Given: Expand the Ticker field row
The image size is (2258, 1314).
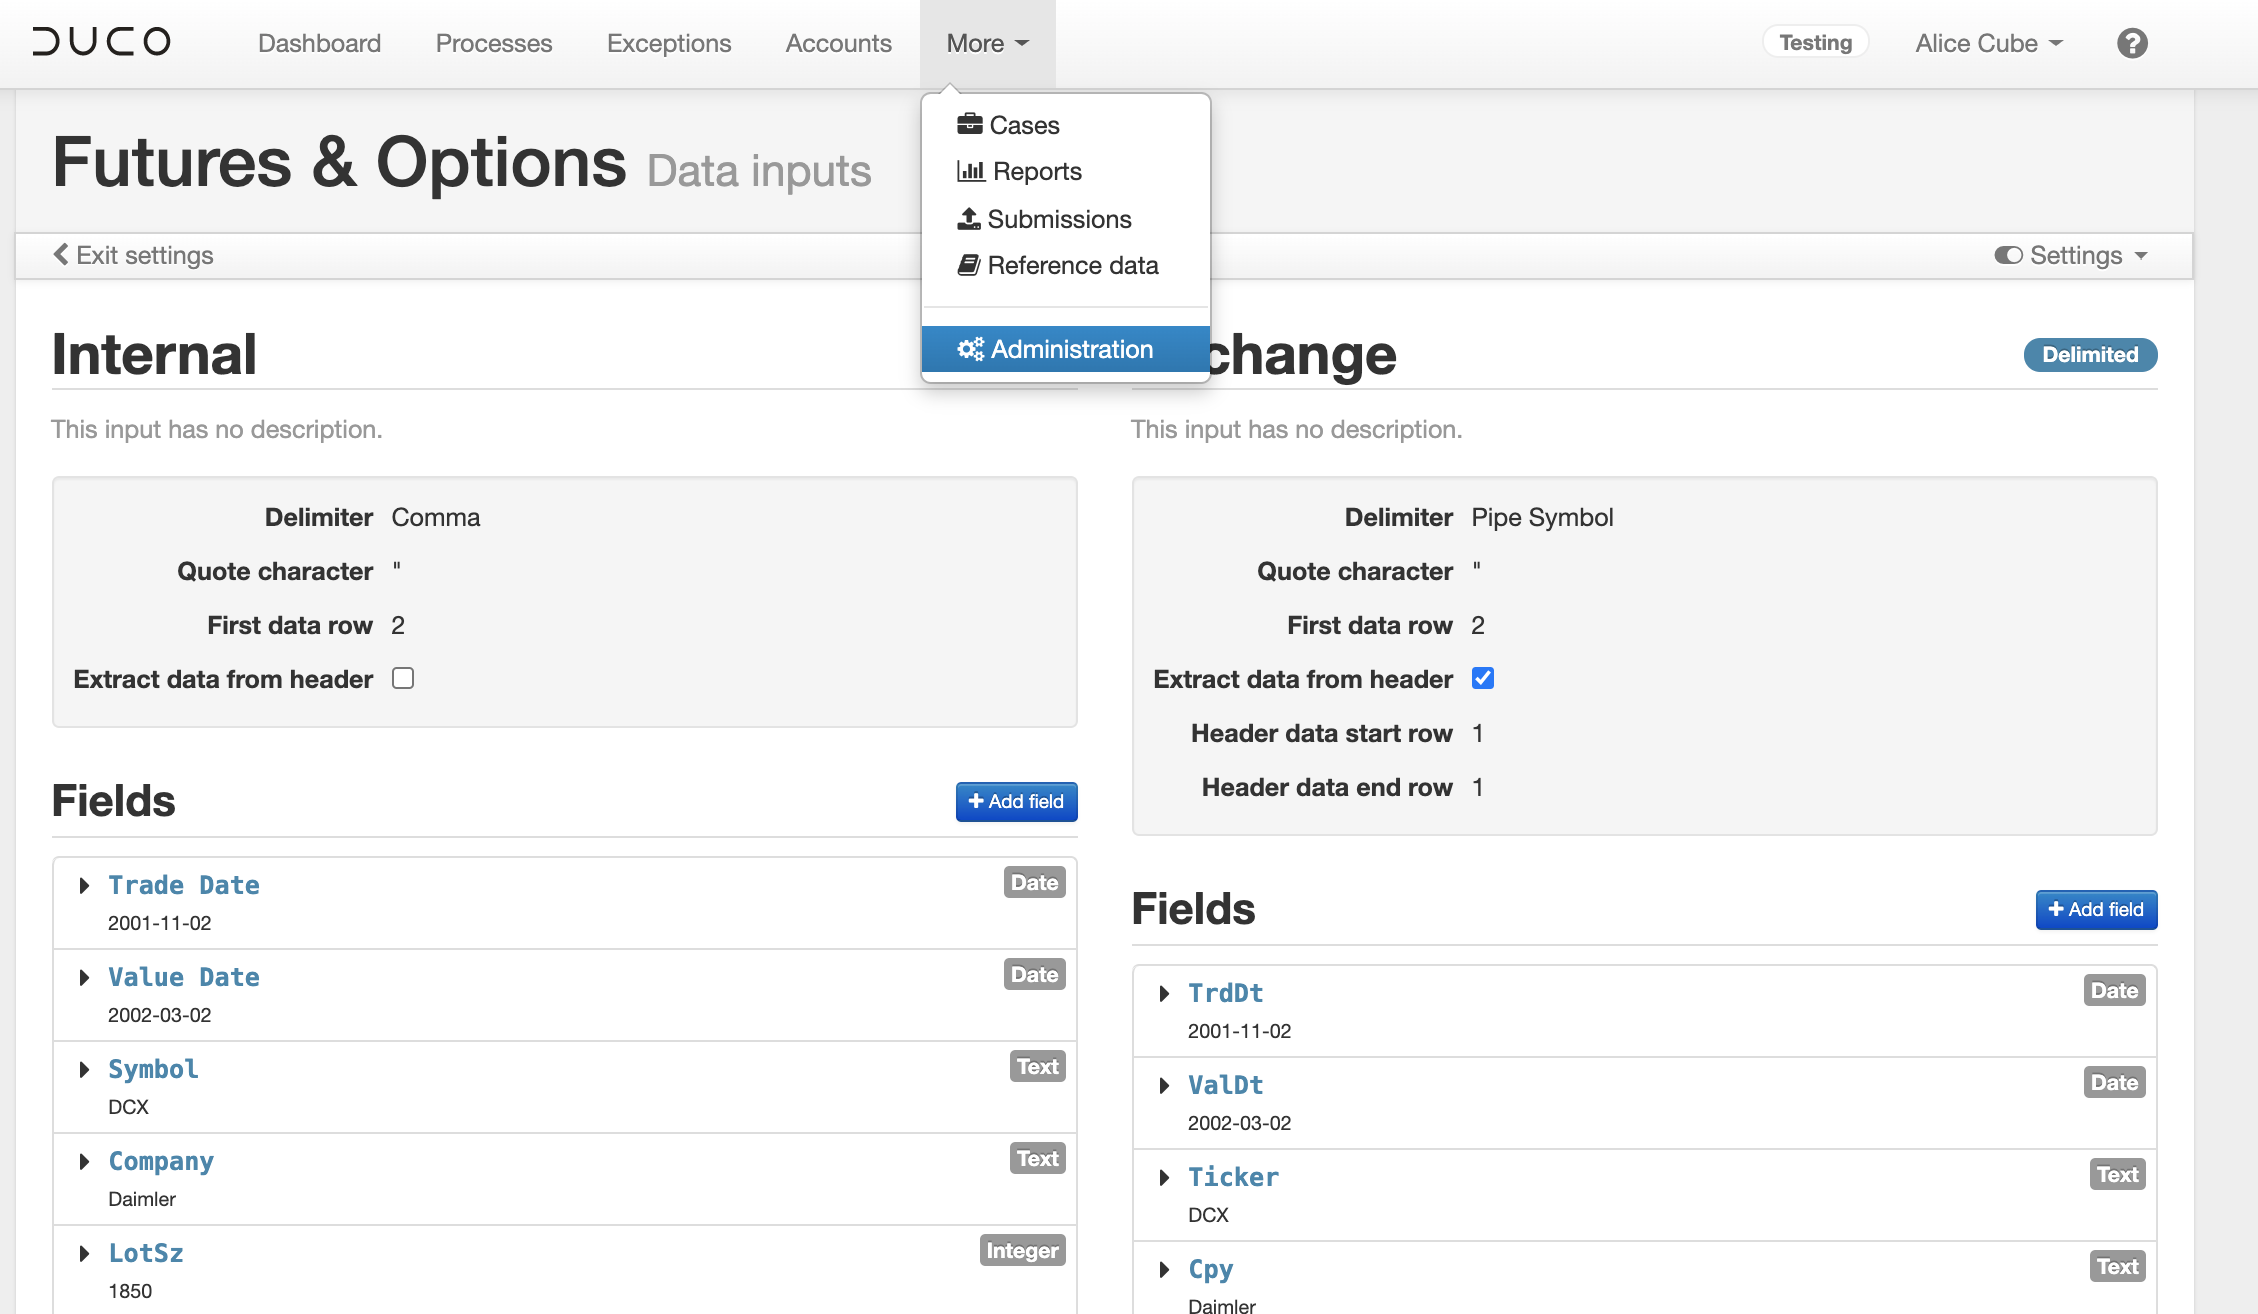Looking at the screenshot, I should pyautogui.click(x=1164, y=1177).
